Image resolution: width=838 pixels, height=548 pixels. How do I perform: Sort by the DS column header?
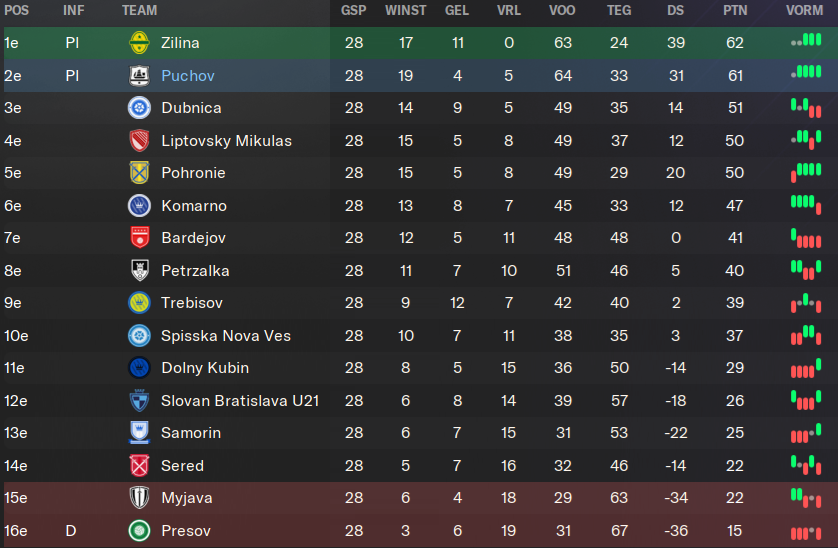(x=676, y=10)
